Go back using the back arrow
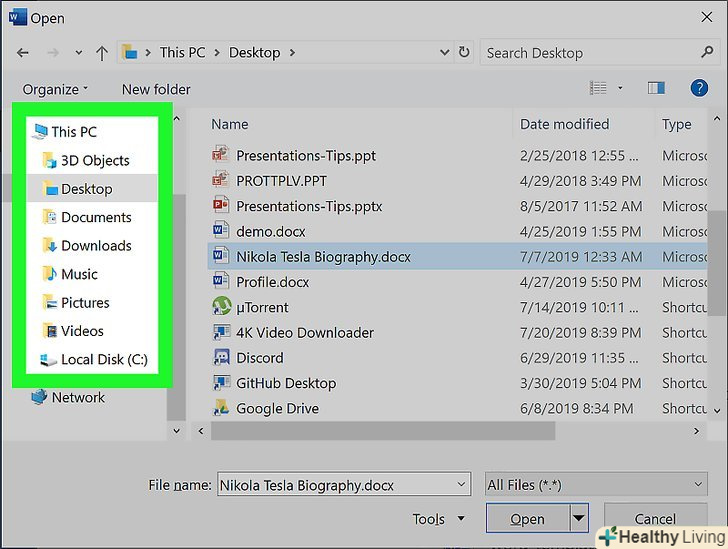This screenshot has height=549, width=728. pos(23,53)
